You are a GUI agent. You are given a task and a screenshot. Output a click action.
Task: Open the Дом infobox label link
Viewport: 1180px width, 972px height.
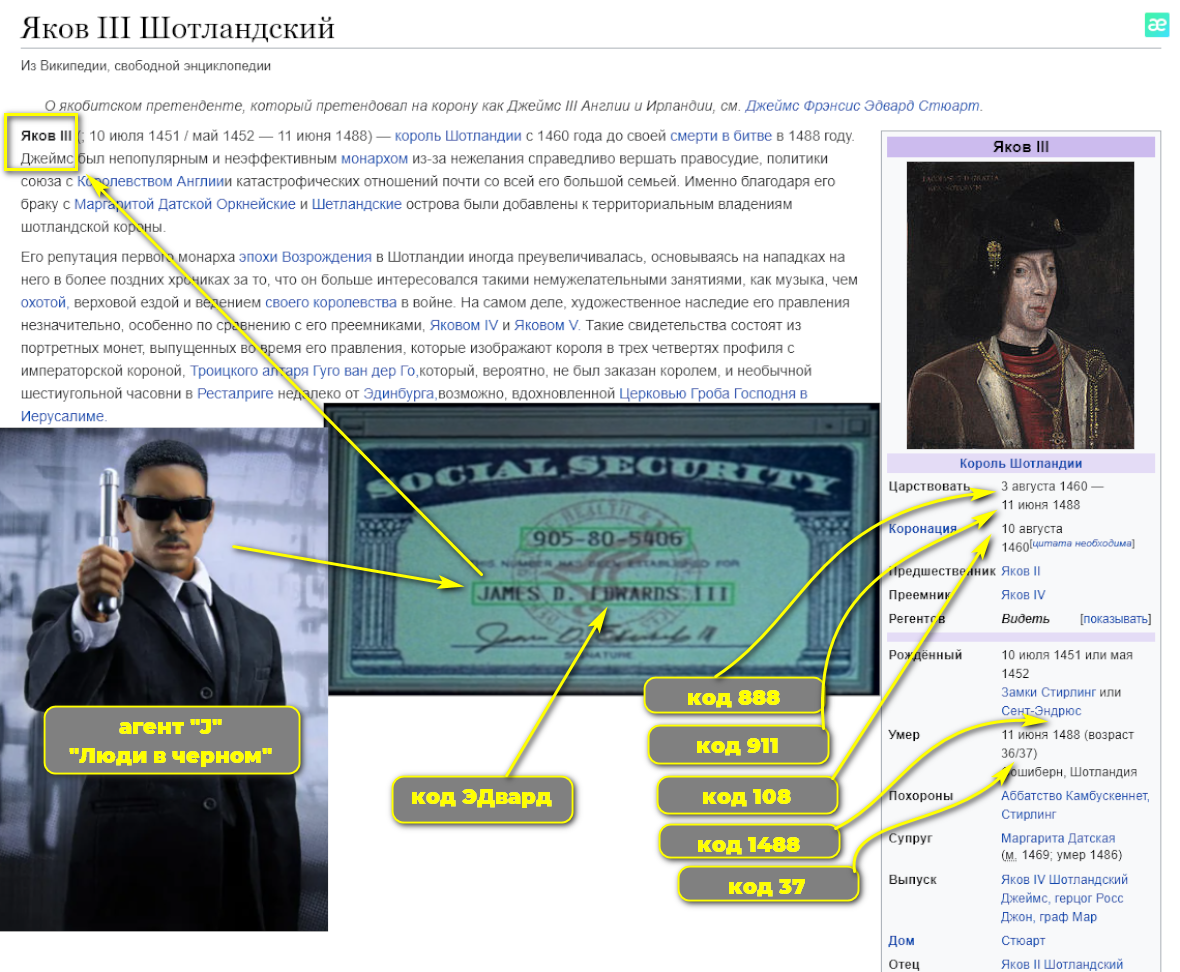tap(901, 941)
